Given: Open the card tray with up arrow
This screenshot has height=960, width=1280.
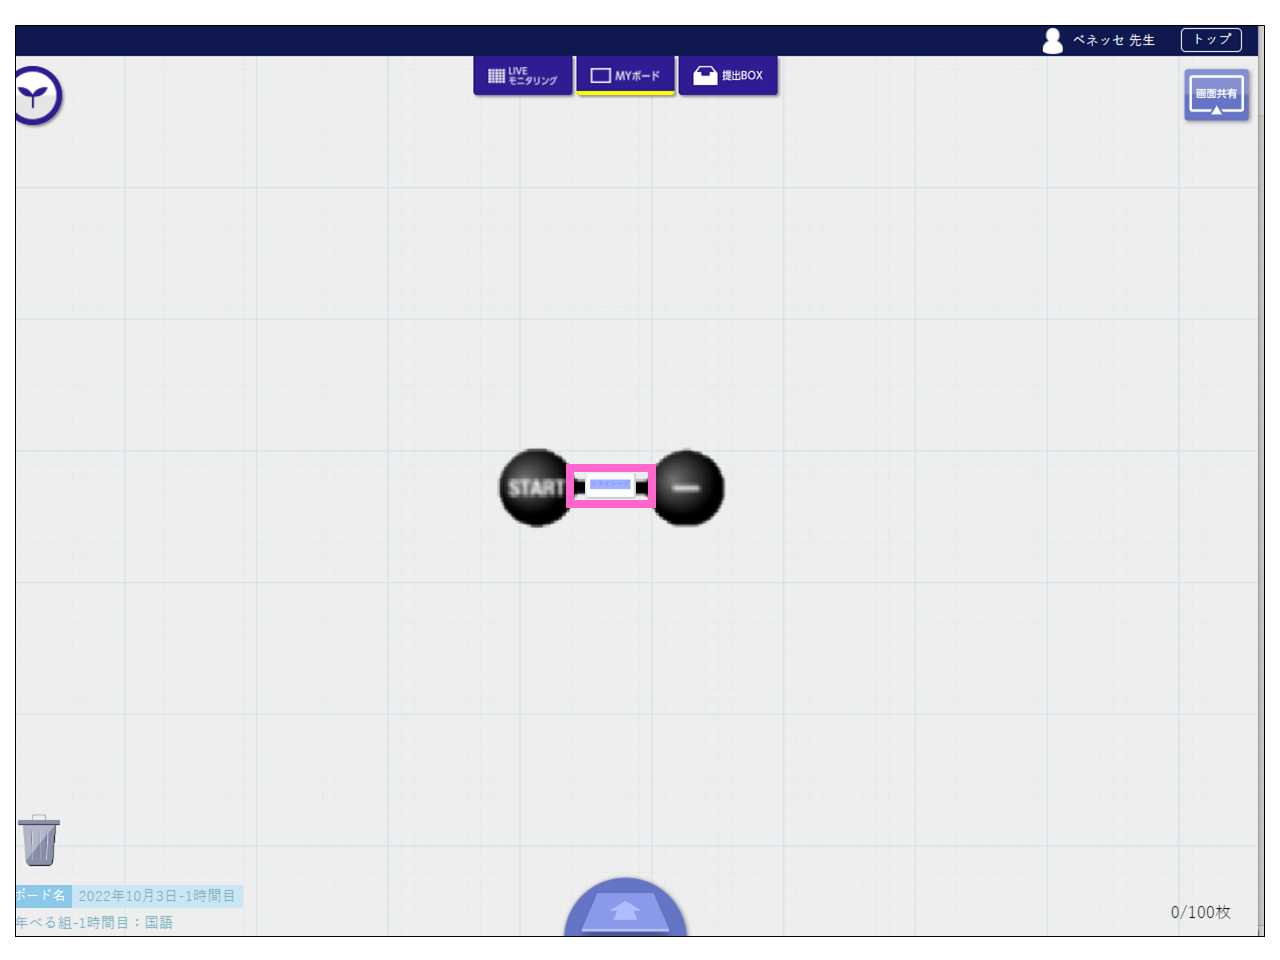Looking at the screenshot, I should (x=625, y=911).
